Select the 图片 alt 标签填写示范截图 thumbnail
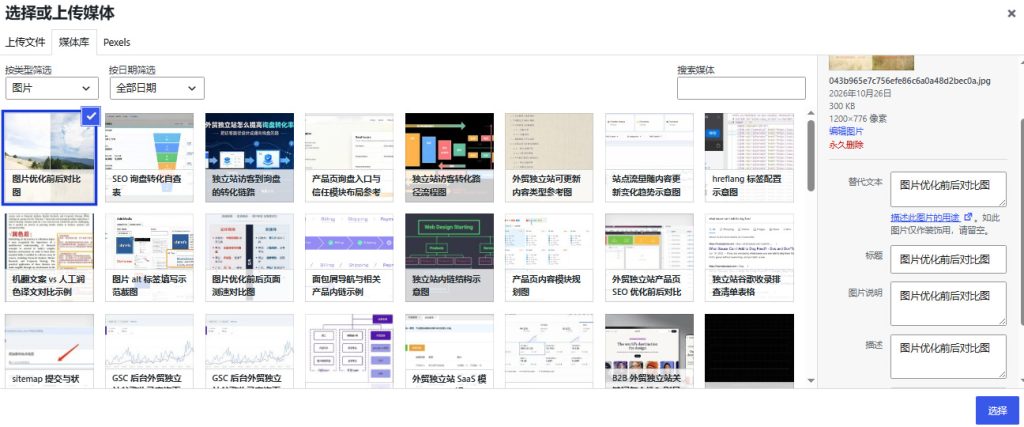This screenshot has height=427, width=1024. (150, 258)
